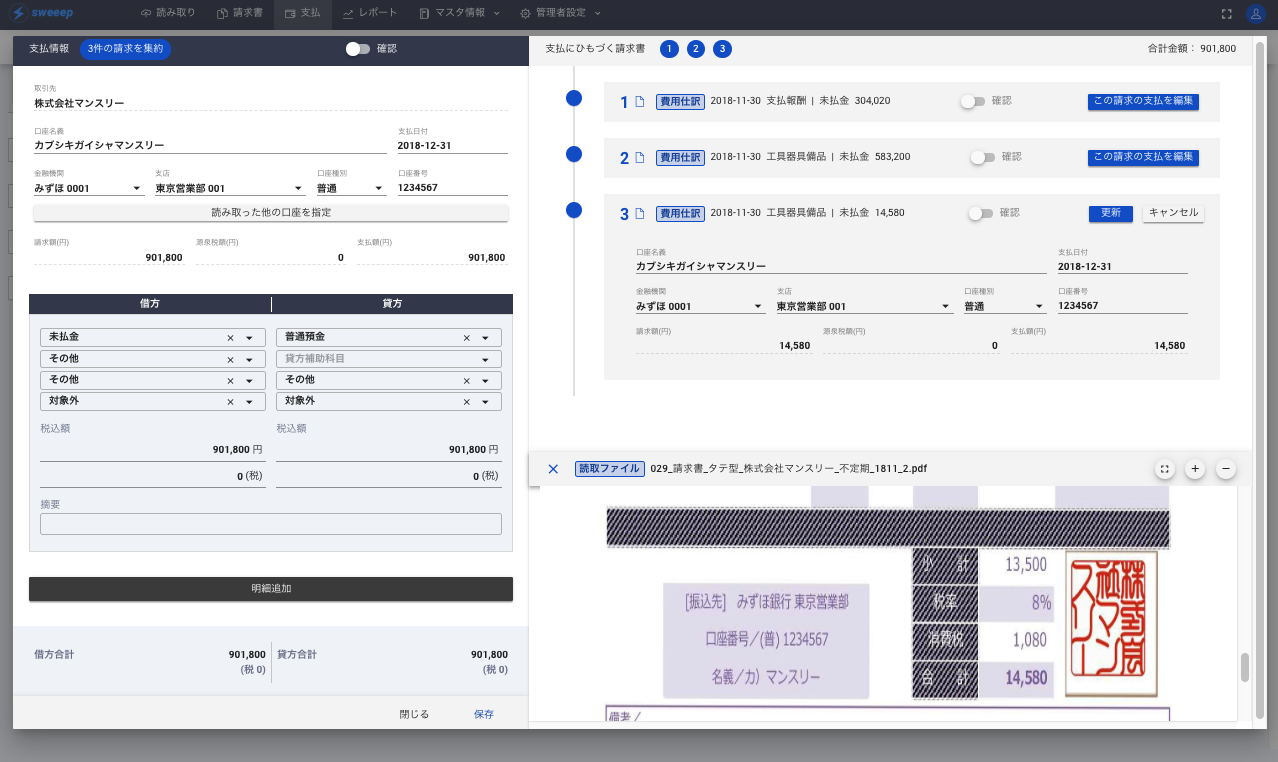The image size is (1278, 762).
Task: Click 更新 button for invoice 3
Action: pos(1110,213)
